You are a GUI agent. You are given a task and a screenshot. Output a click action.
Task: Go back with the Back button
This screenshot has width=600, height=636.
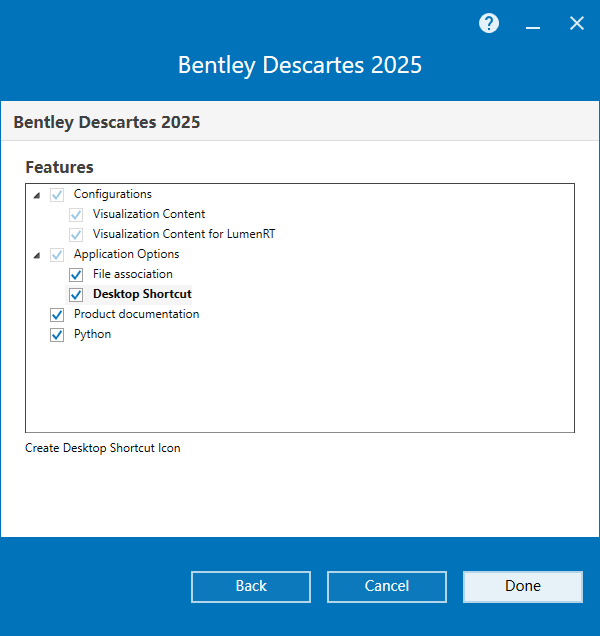[x=251, y=587]
